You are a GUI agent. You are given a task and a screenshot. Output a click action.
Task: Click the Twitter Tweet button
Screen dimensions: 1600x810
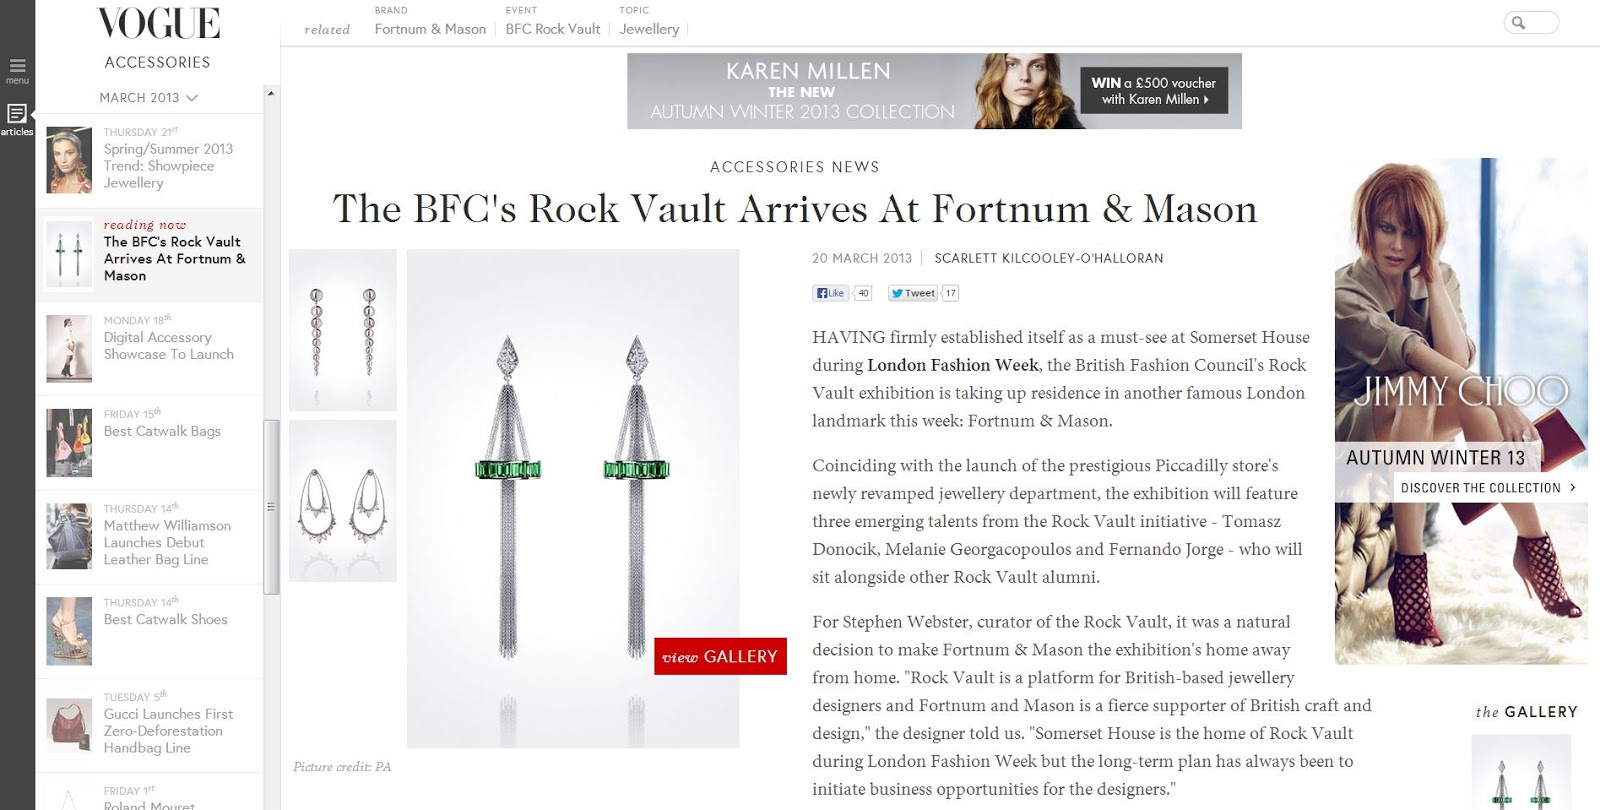[913, 293]
